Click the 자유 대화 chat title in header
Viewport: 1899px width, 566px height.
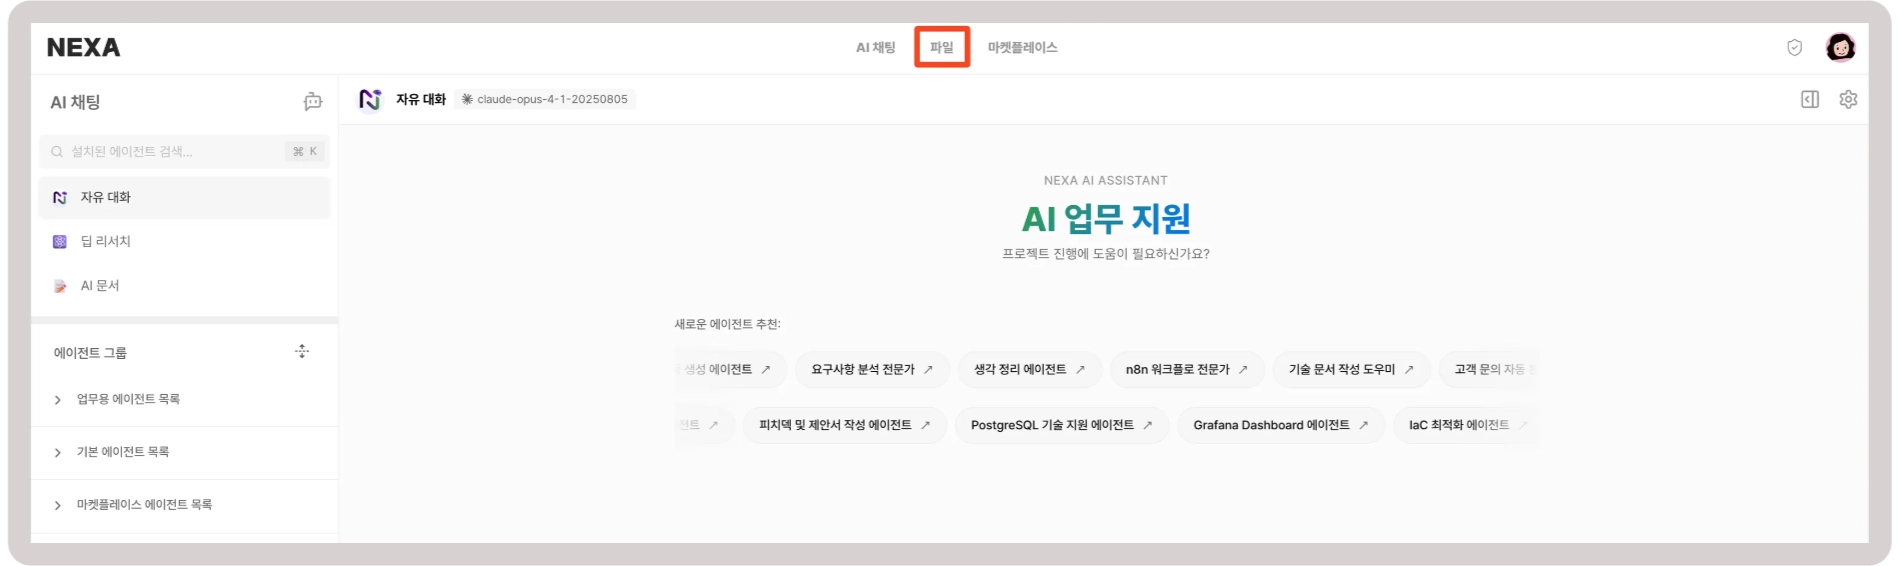[x=421, y=99]
